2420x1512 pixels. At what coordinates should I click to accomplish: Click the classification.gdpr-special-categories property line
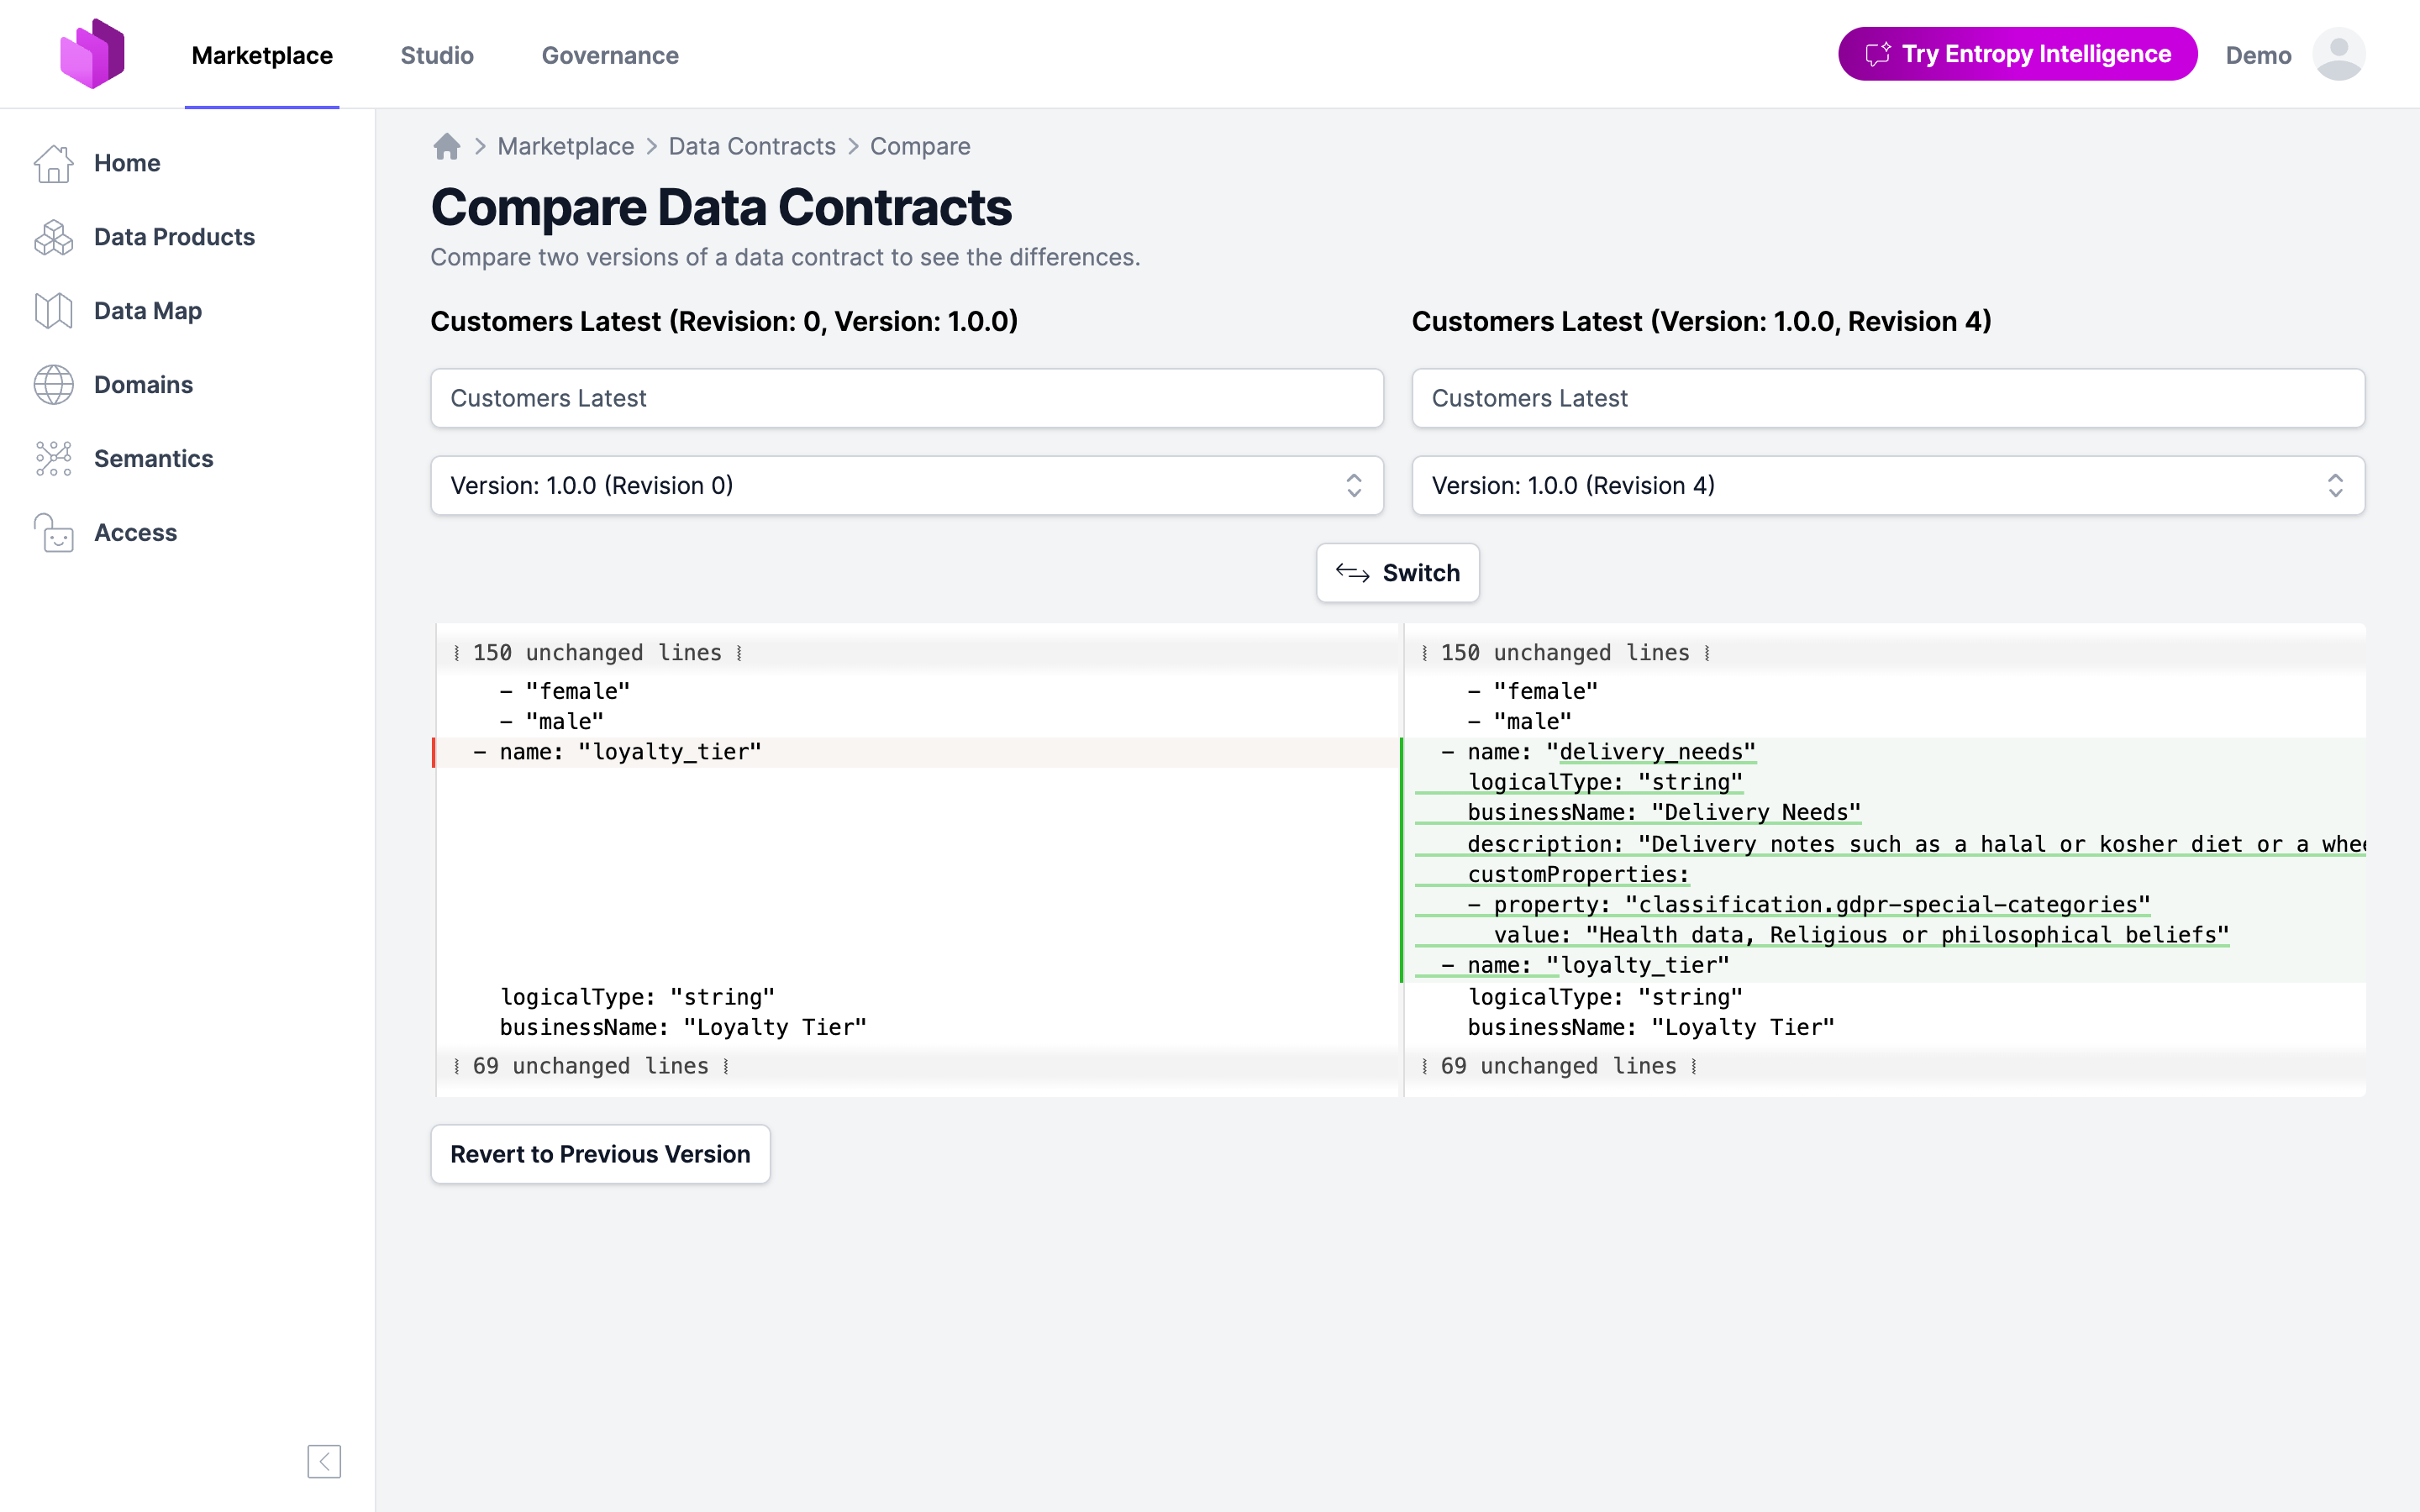(x=1808, y=905)
